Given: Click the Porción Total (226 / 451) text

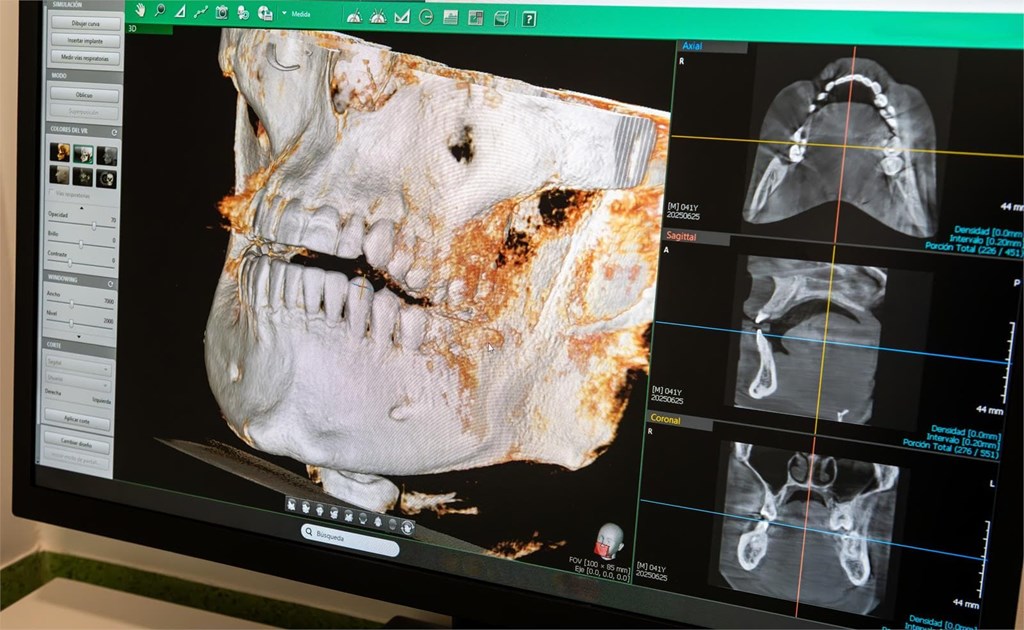Looking at the screenshot, I should (974, 248).
